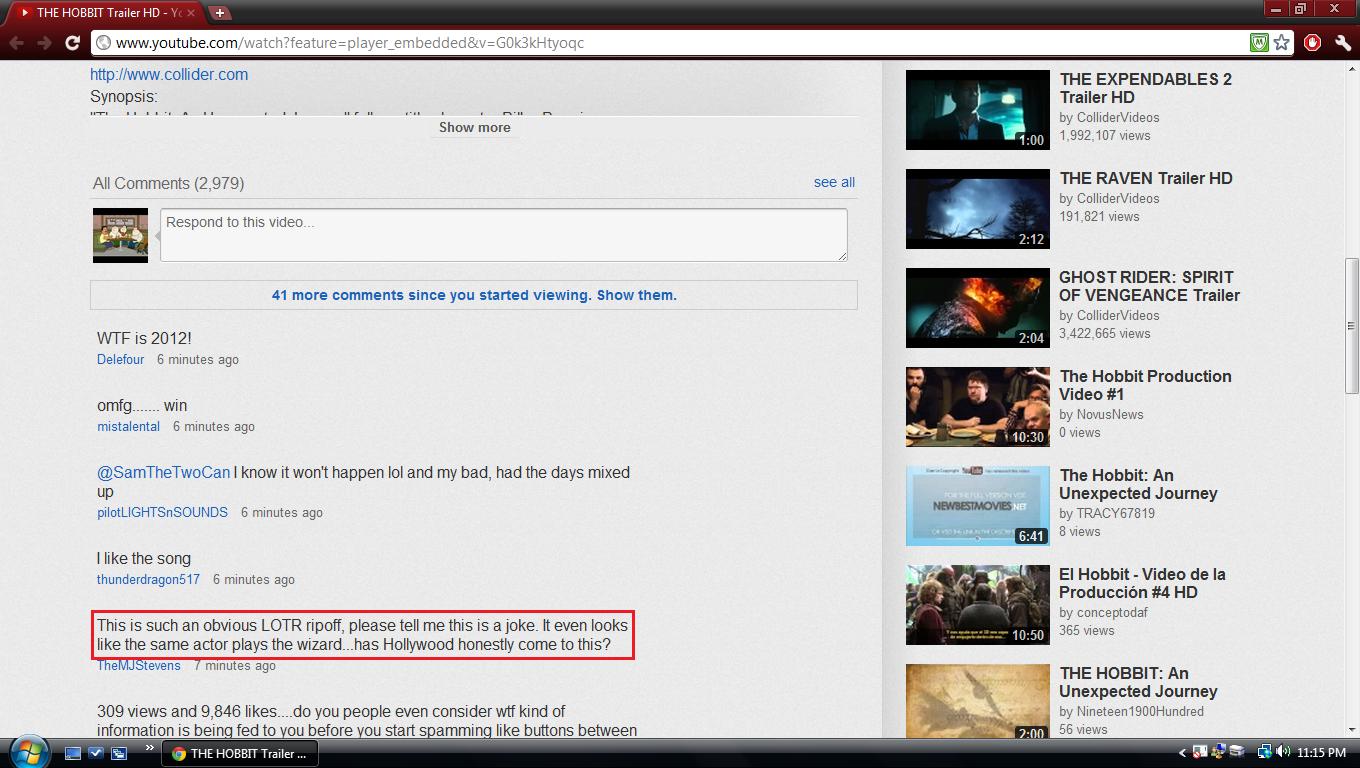Play THE EXPENDABLES 2 Trailer thumbnail

pyautogui.click(x=978, y=110)
